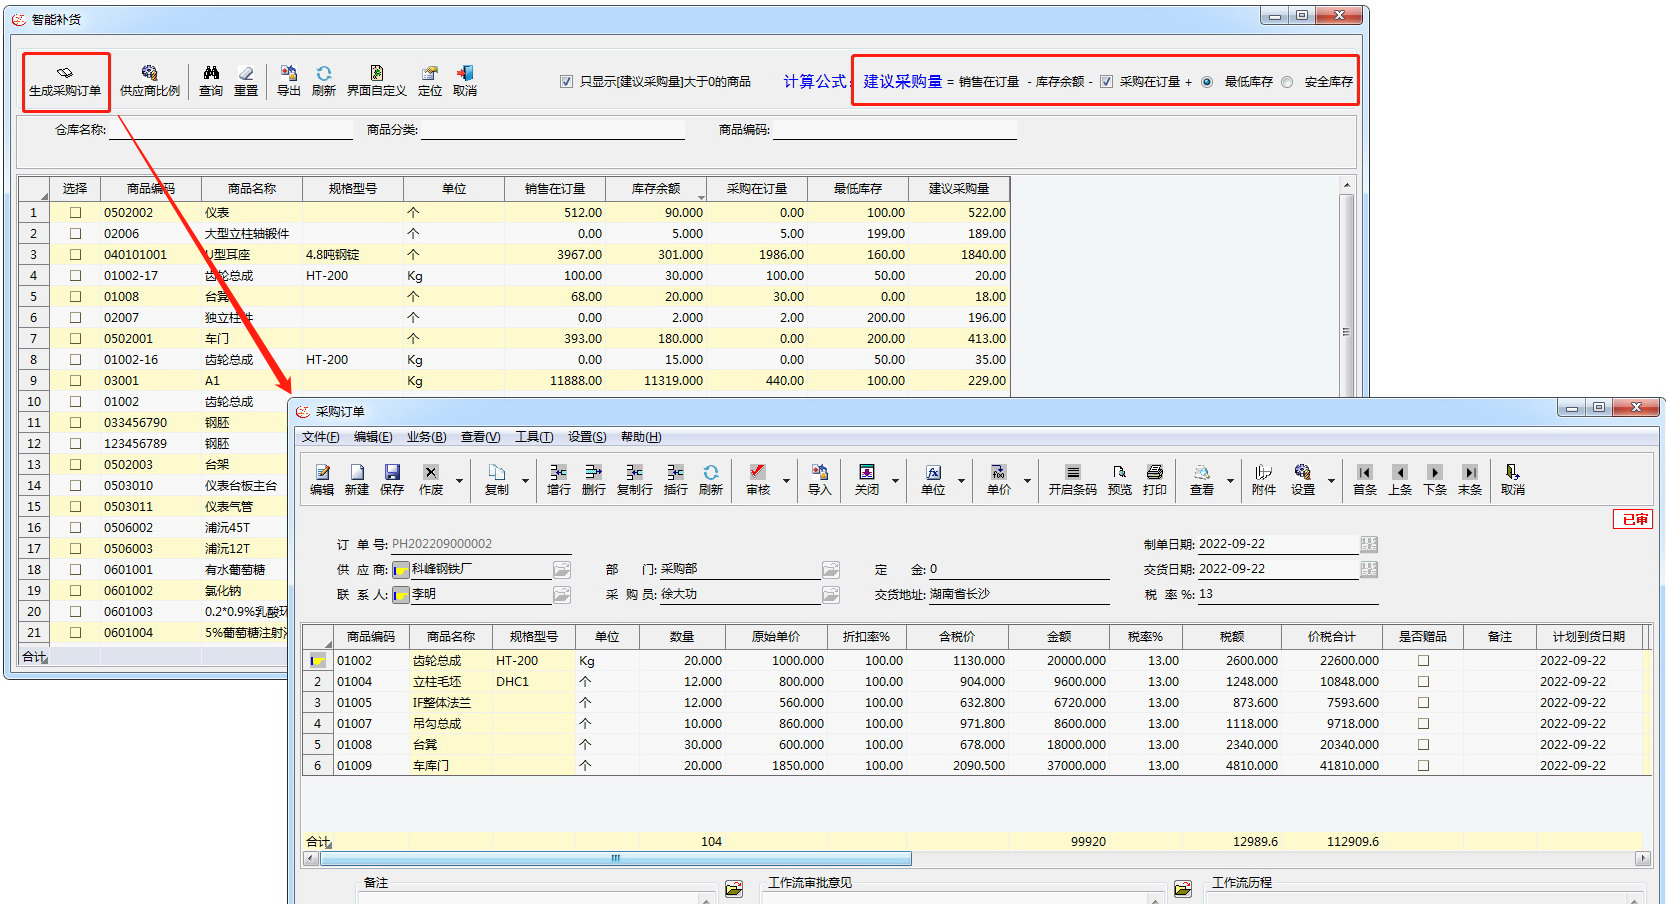This screenshot has height=904, width=1666.
Task: Click the 建议采购量 column header
Action: click(x=959, y=189)
